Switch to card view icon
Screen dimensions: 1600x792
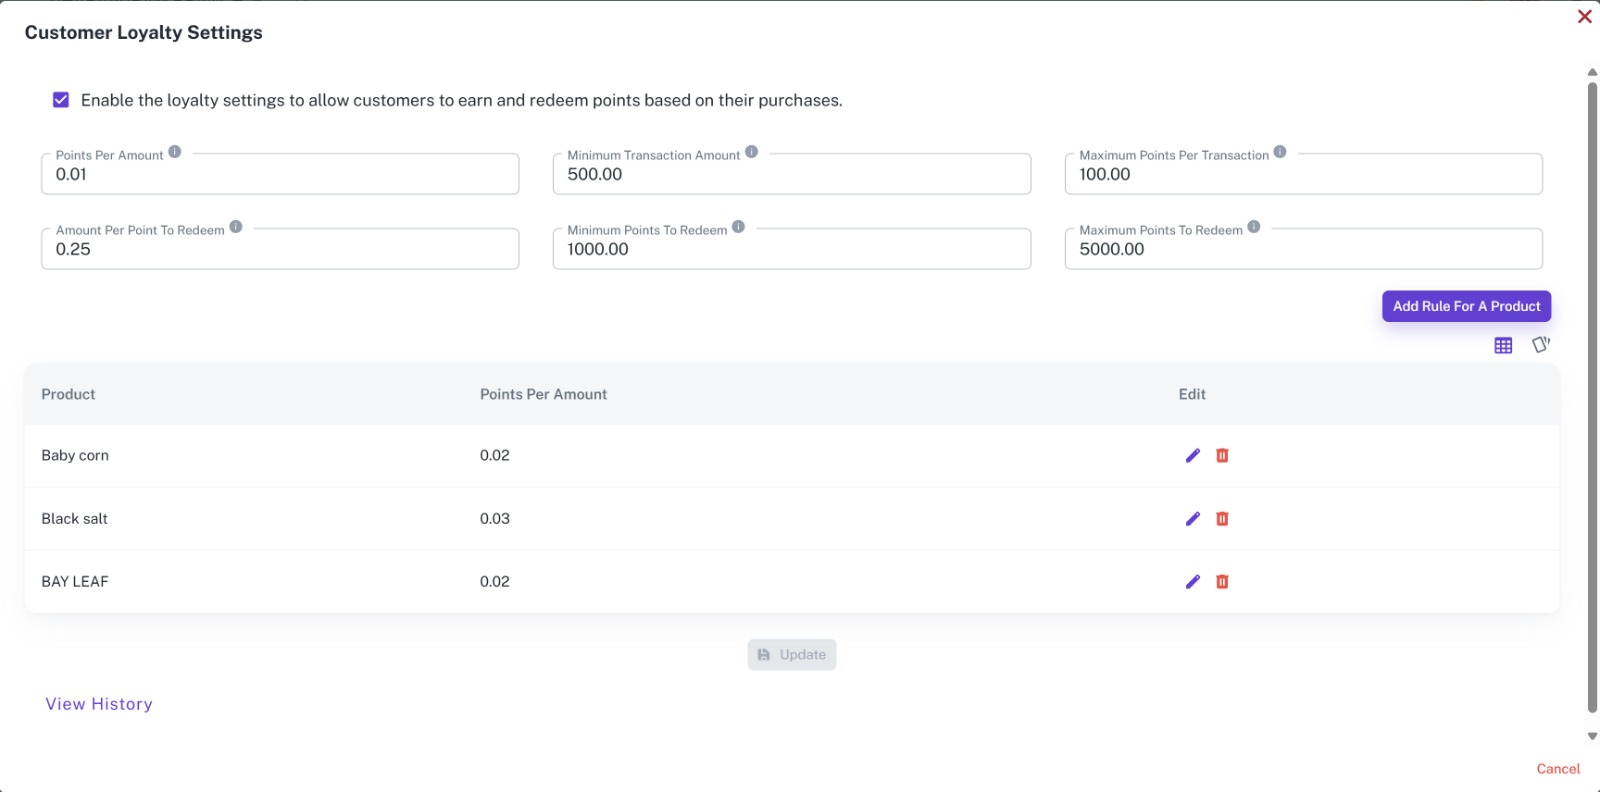click(1541, 344)
